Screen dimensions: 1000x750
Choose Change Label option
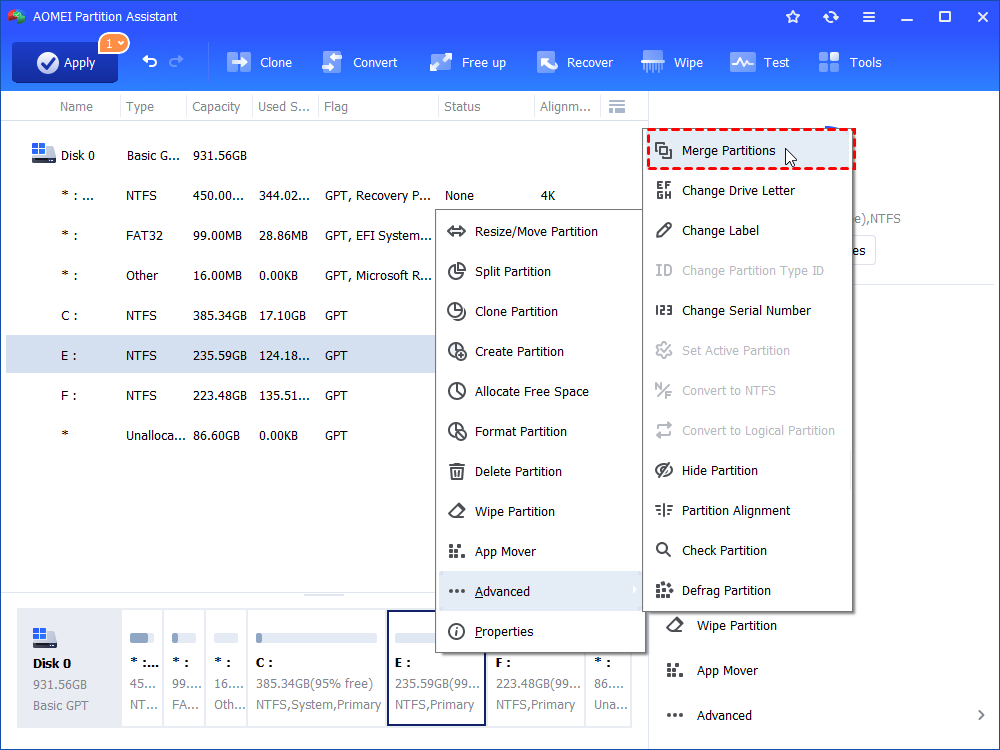747,231
